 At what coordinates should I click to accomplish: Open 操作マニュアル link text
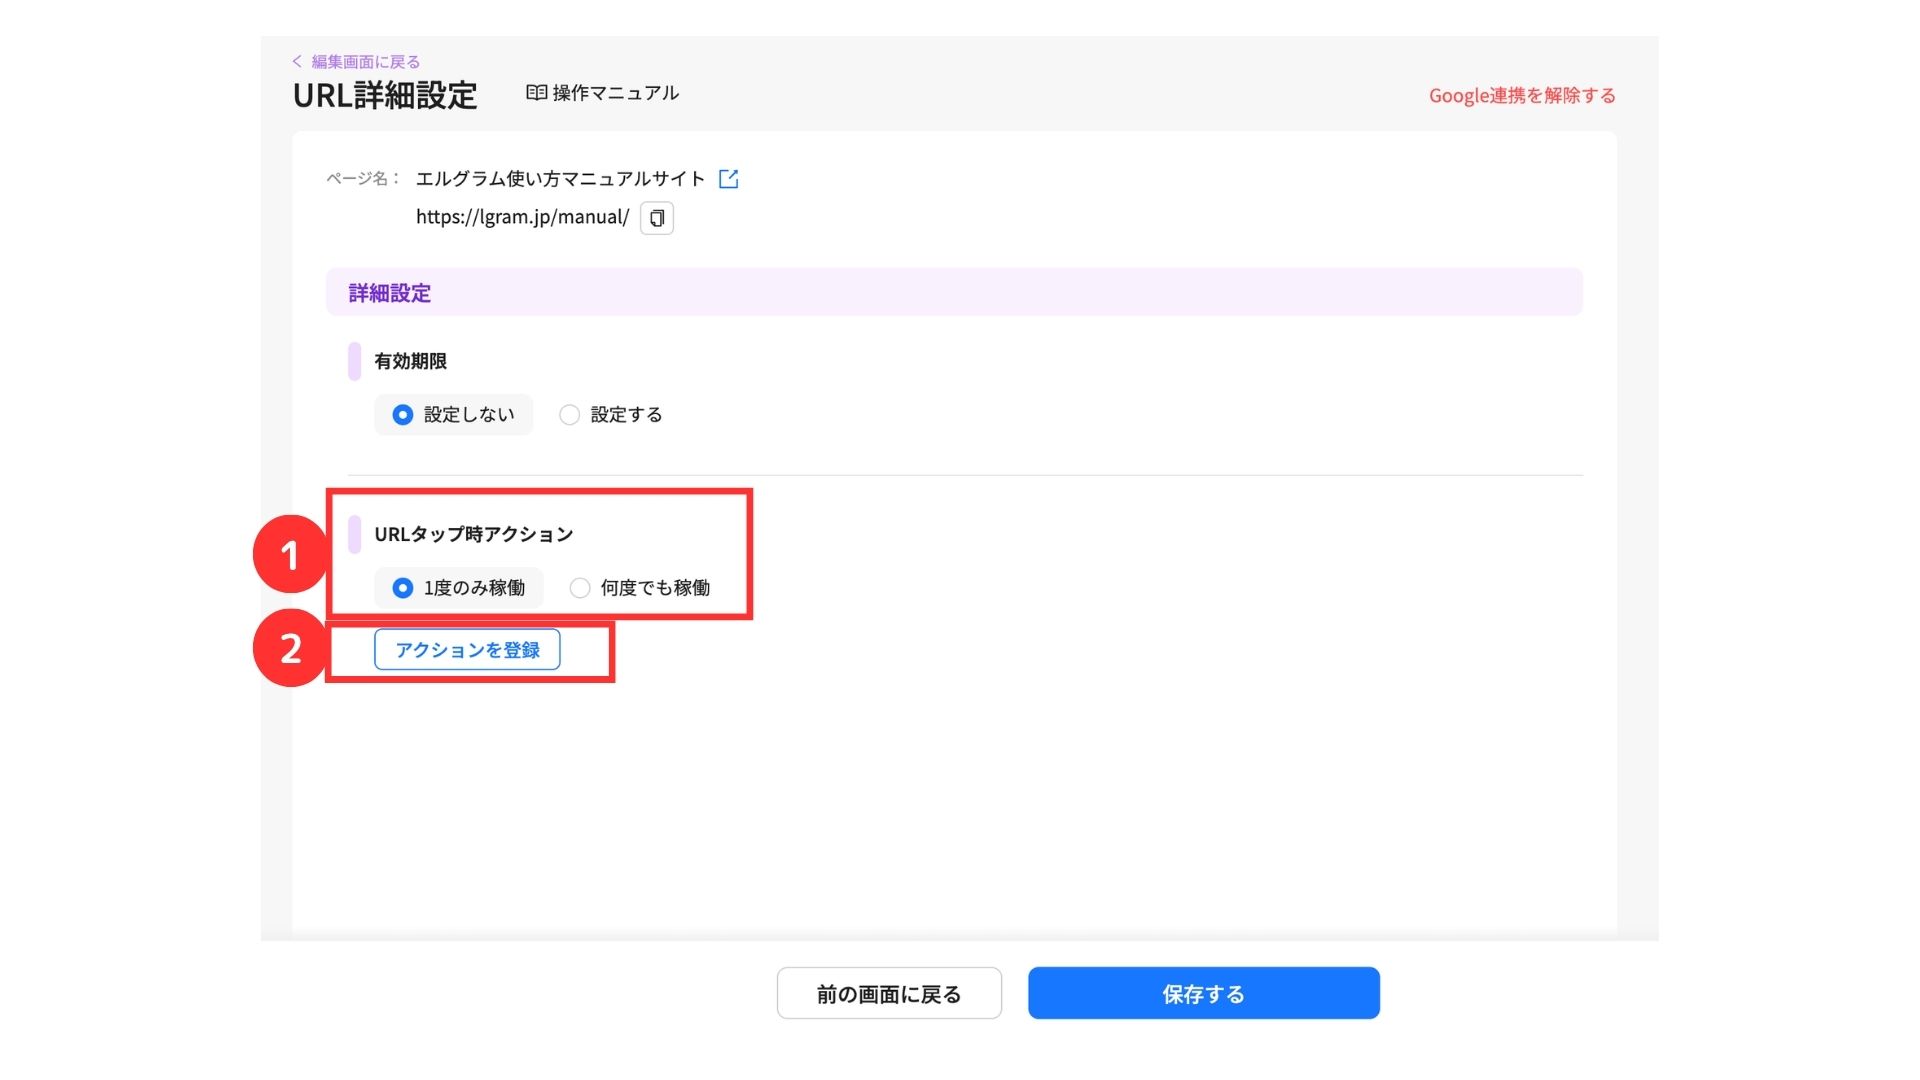pyautogui.click(x=615, y=93)
